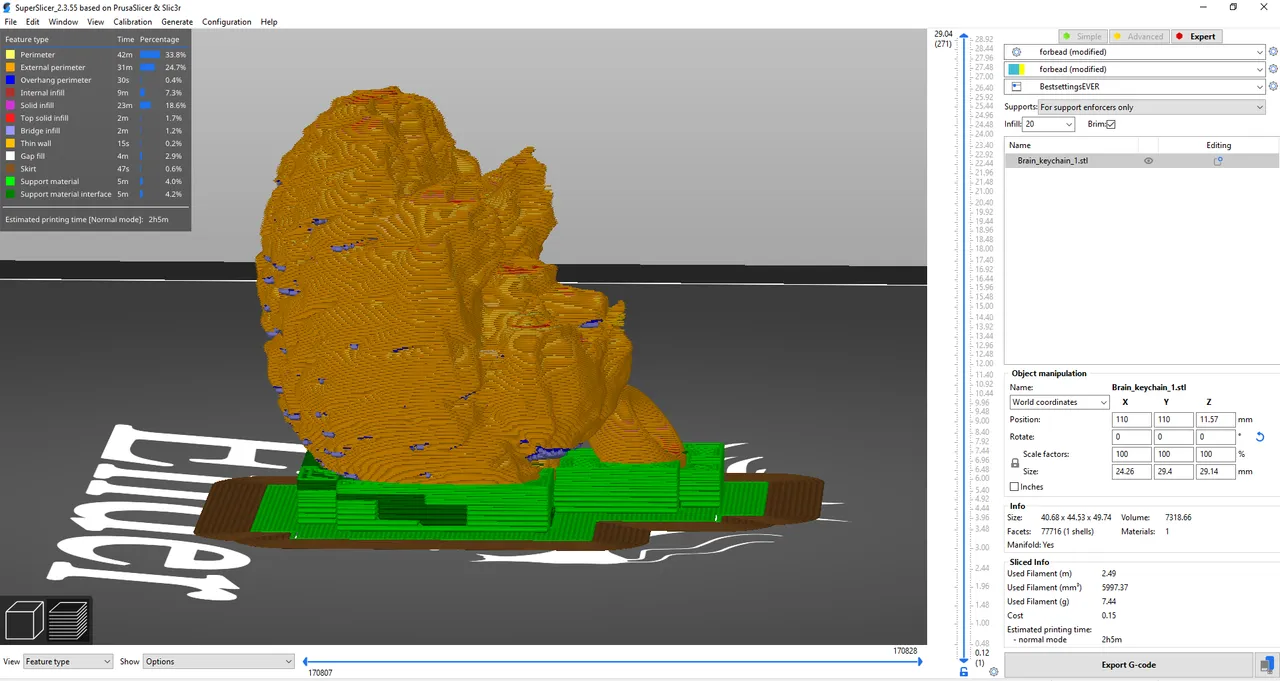
Task: Click the filament color swatch in preset
Action: 1016,70
